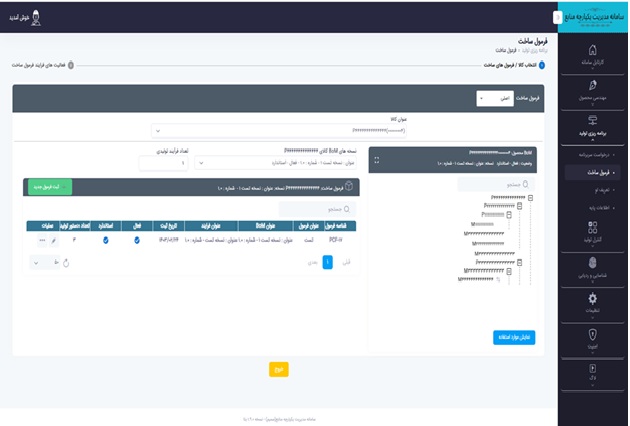Click the user avatar beside خوش آمدید

36,18
